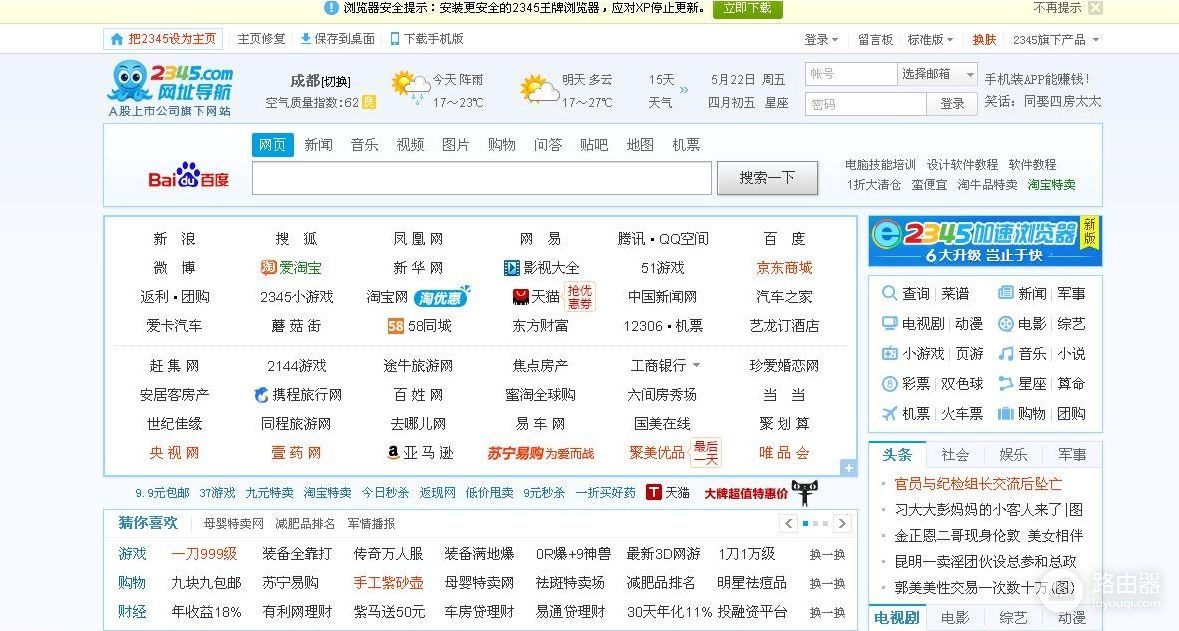Select the 视频 search tab
The width and height of the screenshot is (1179, 631).
click(x=411, y=144)
